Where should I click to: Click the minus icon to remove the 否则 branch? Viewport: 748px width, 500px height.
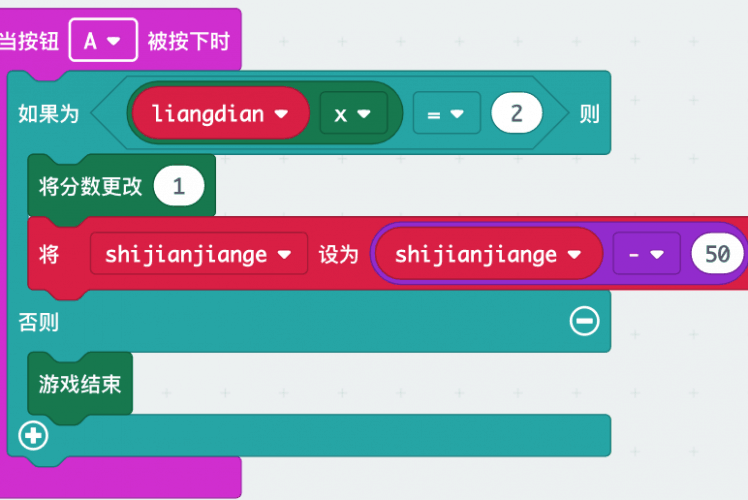click(584, 321)
